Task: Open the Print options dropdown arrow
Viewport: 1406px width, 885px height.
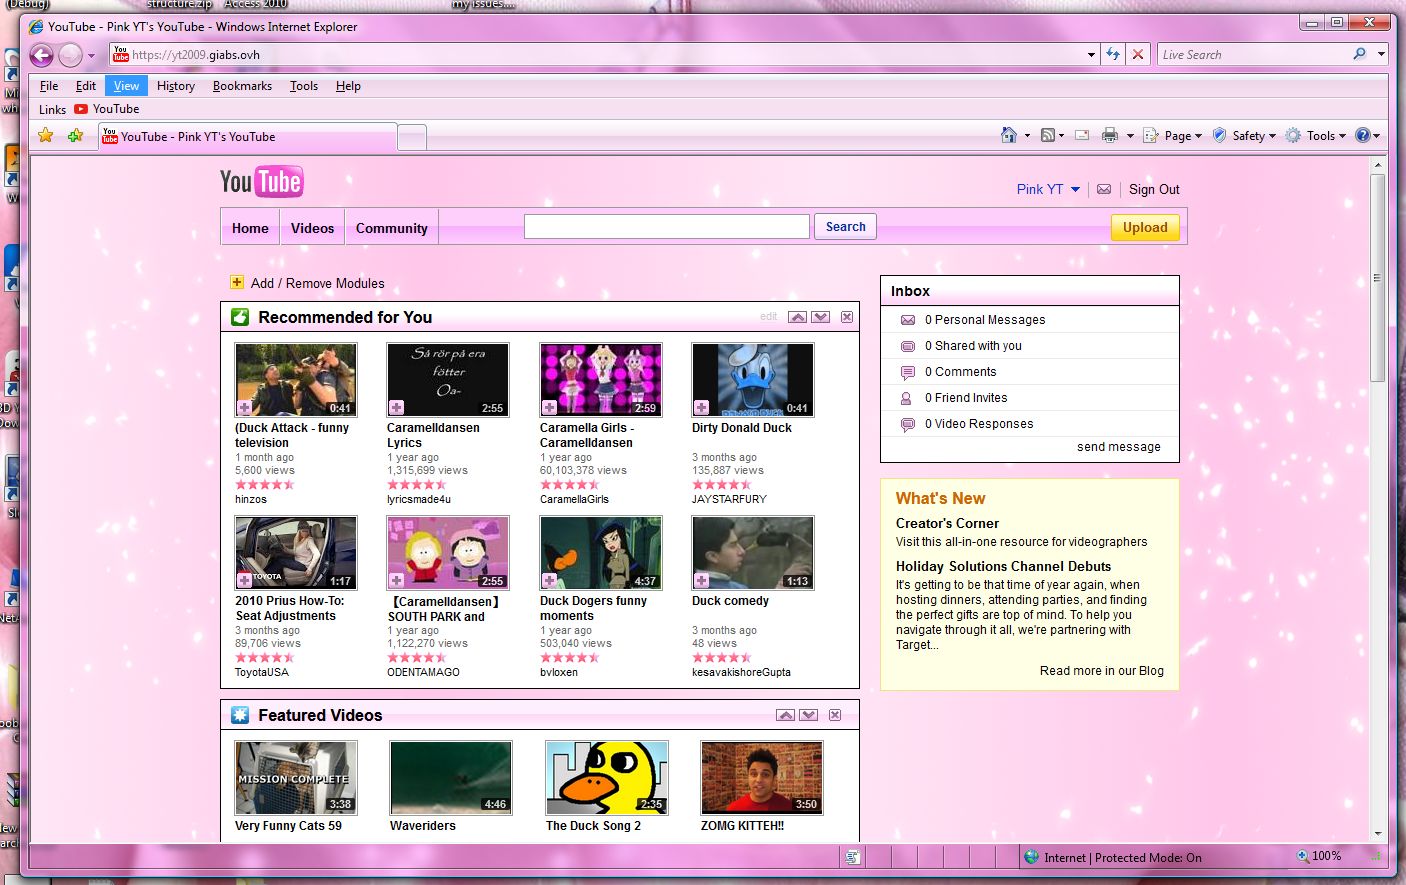Action: (1130, 136)
